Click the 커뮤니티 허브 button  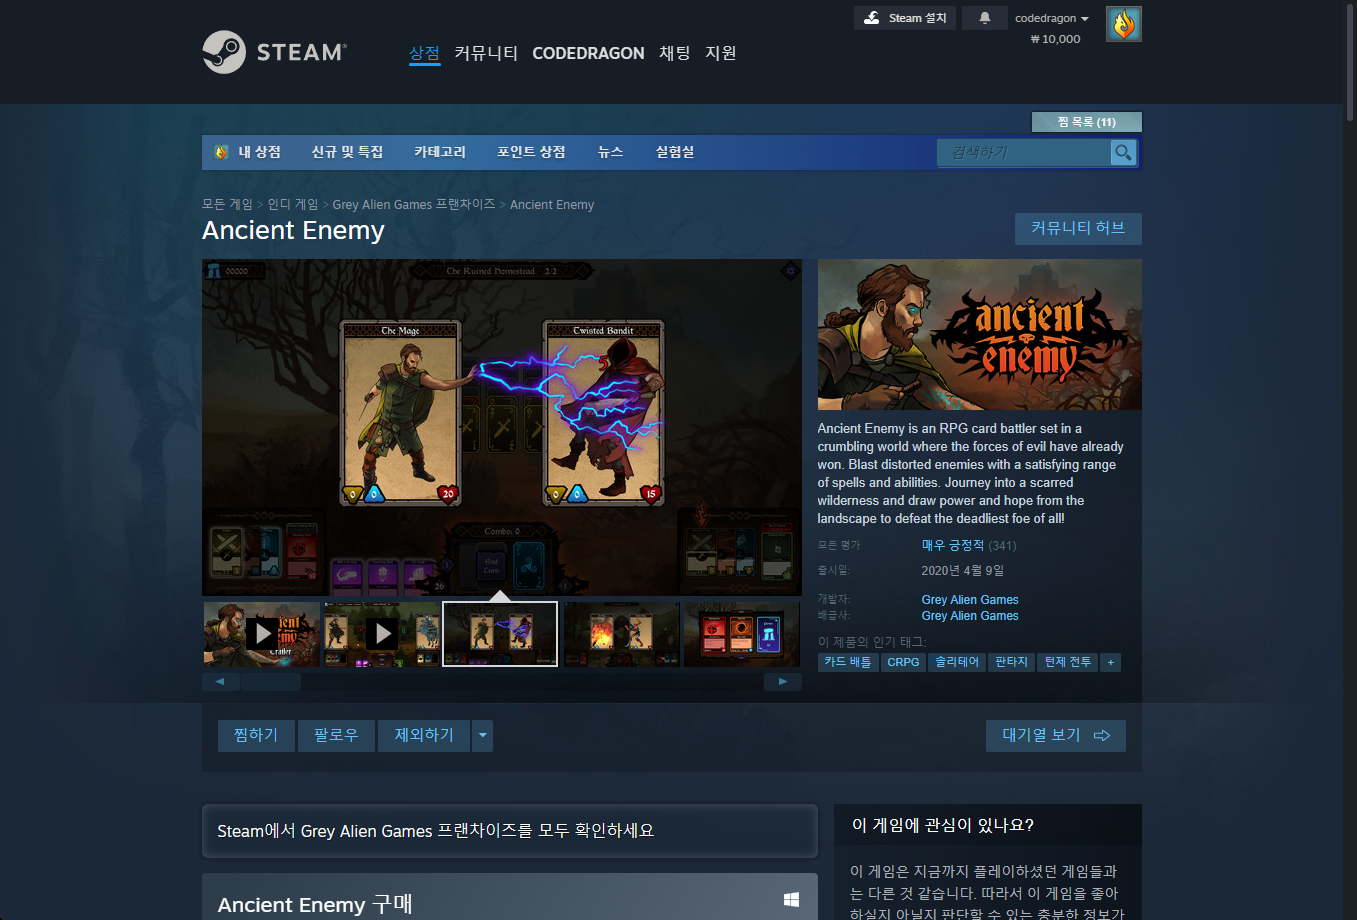(x=1078, y=228)
